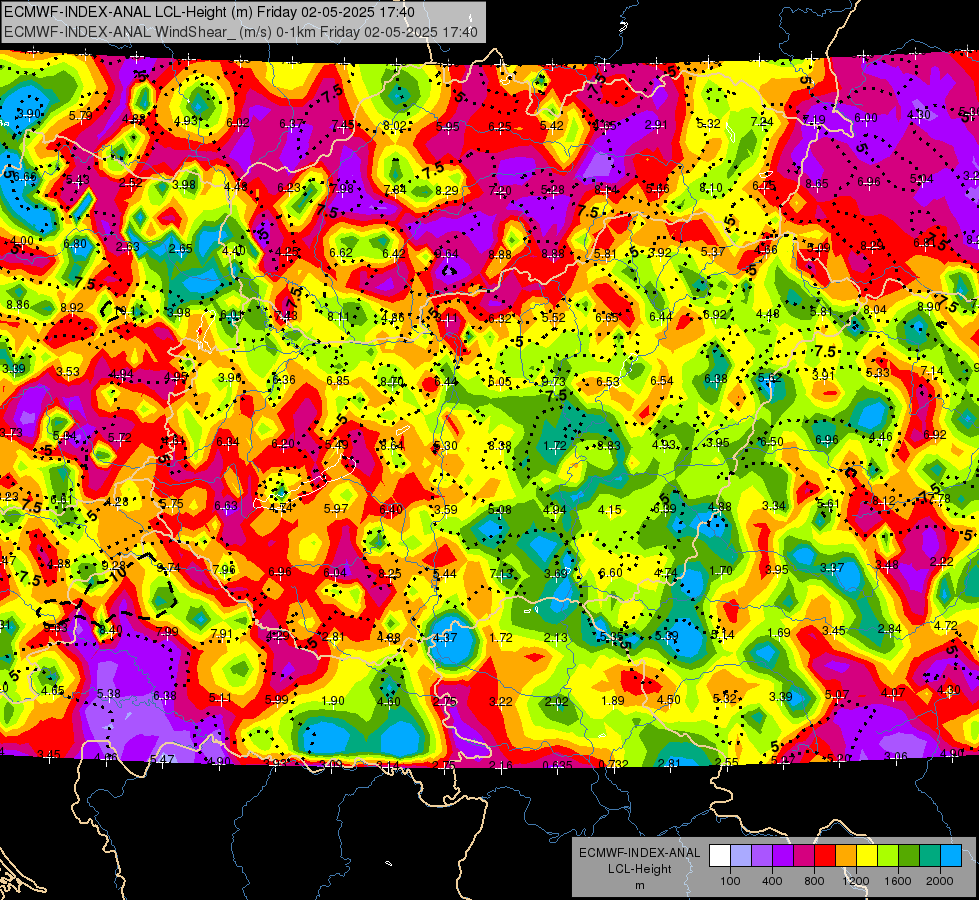Image resolution: width=979 pixels, height=900 pixels.
Task: Click the 3.90 wind shear value
Action: pyautogui.click(x=29, y=114)
